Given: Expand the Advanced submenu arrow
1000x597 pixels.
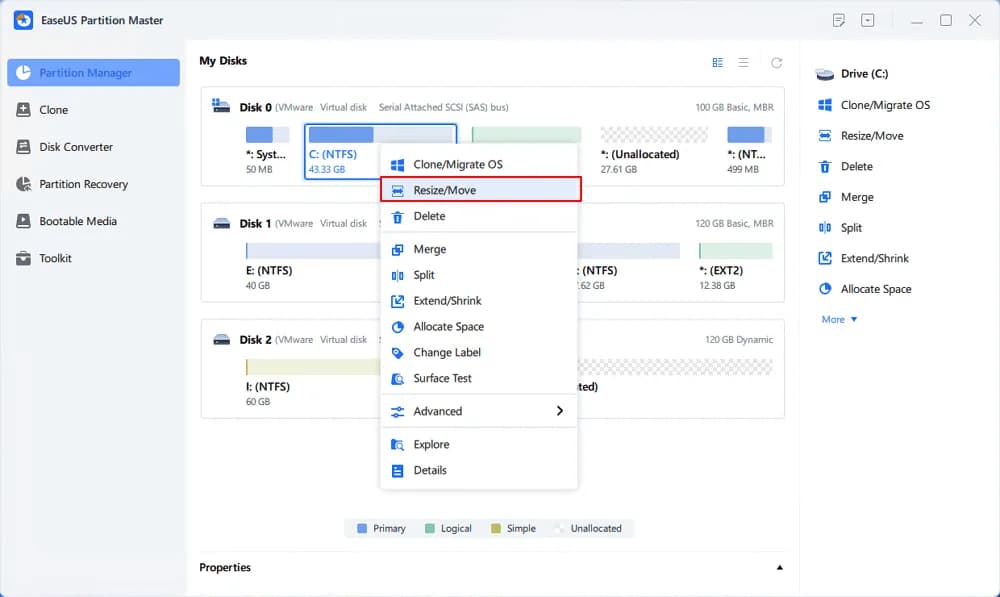Looking at the screenshot, I should 559,411.
